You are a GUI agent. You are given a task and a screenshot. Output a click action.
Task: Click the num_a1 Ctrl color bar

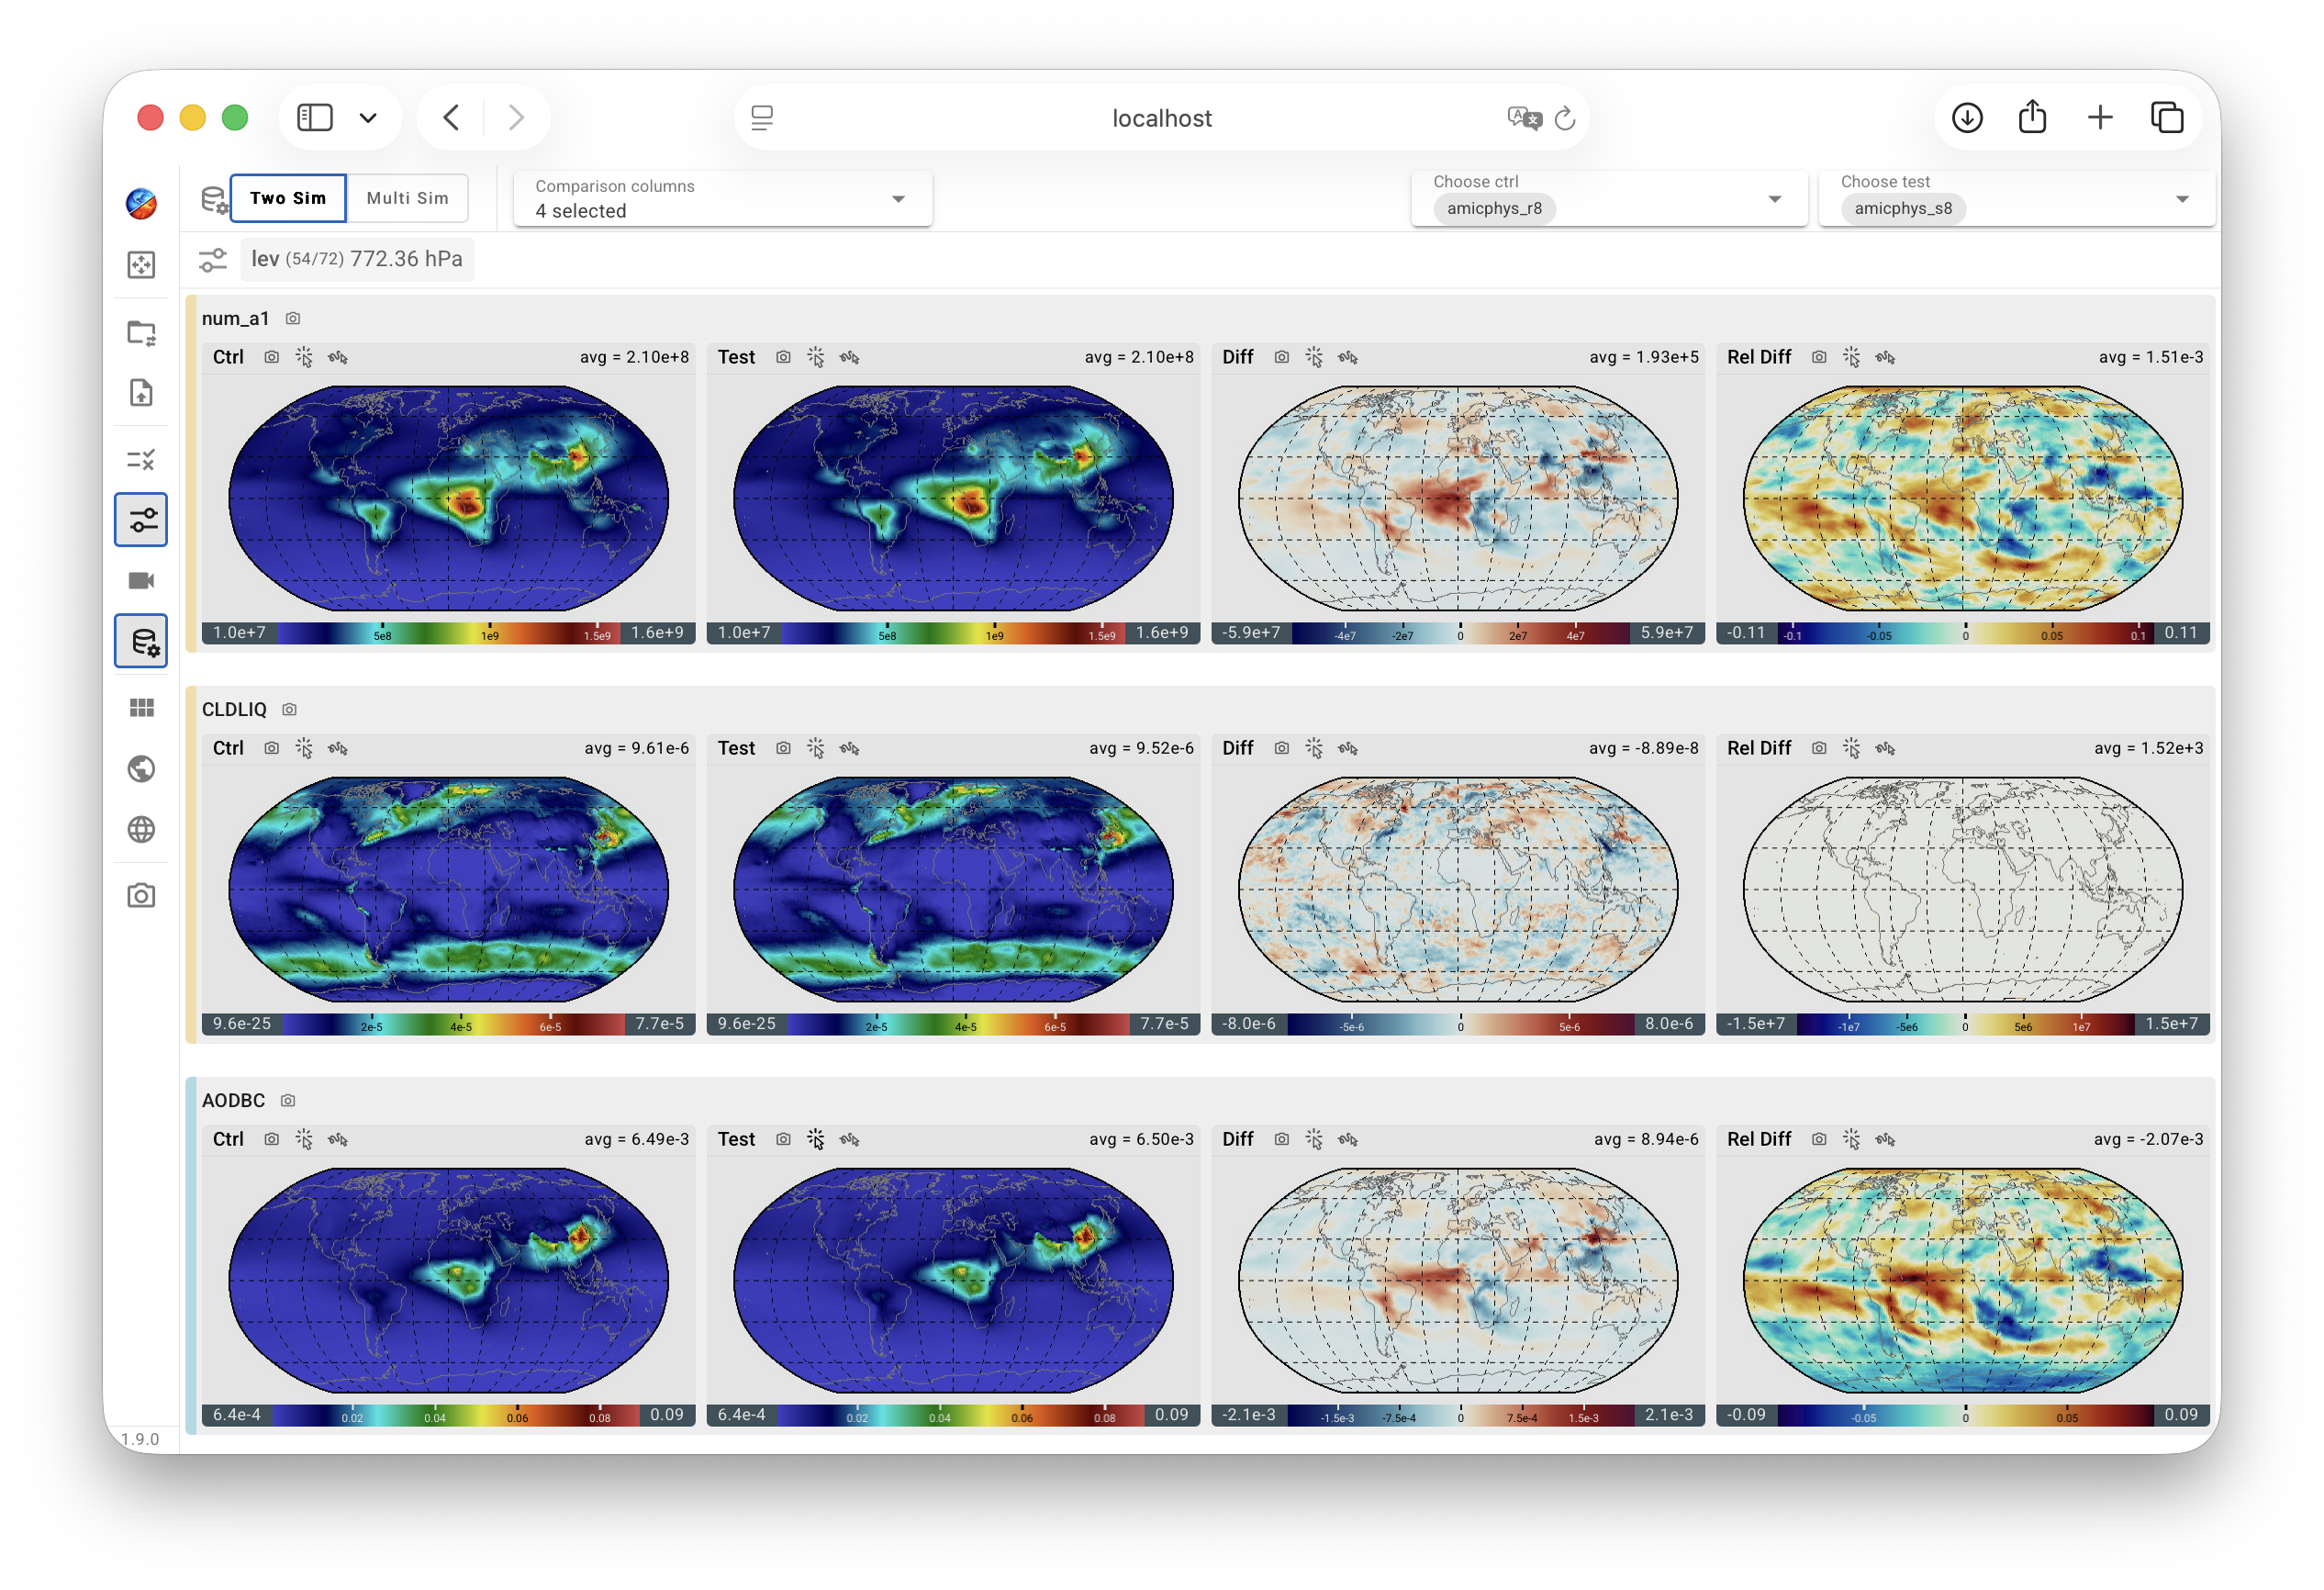click(x=449, y=634)
